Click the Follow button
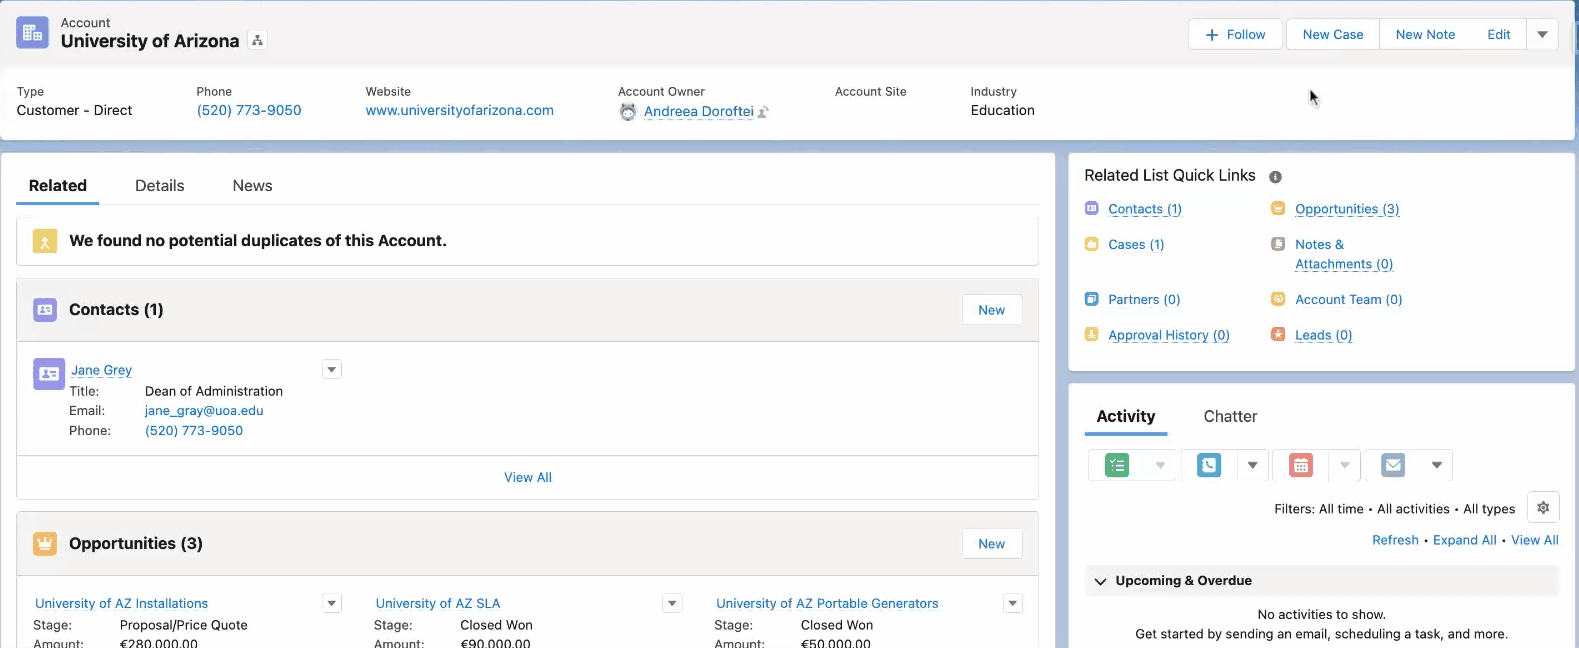This screenshot has height=648, width=1579. pos(1235,34)
